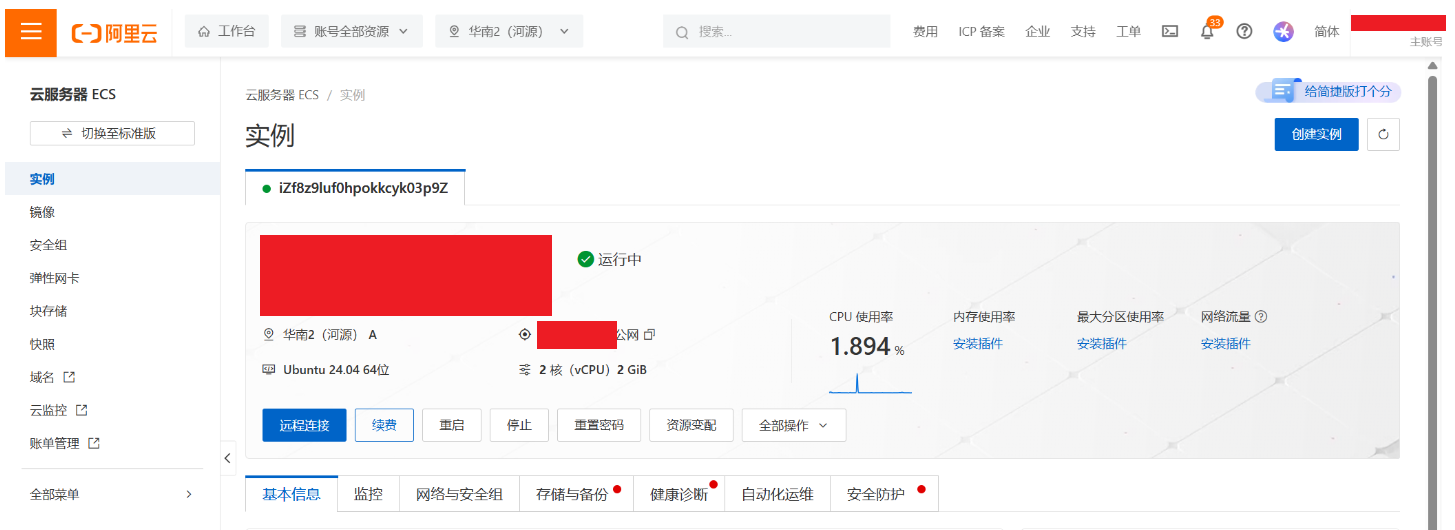Open the orange hamburger menu
1455x530 pixels.
point(31,31)
